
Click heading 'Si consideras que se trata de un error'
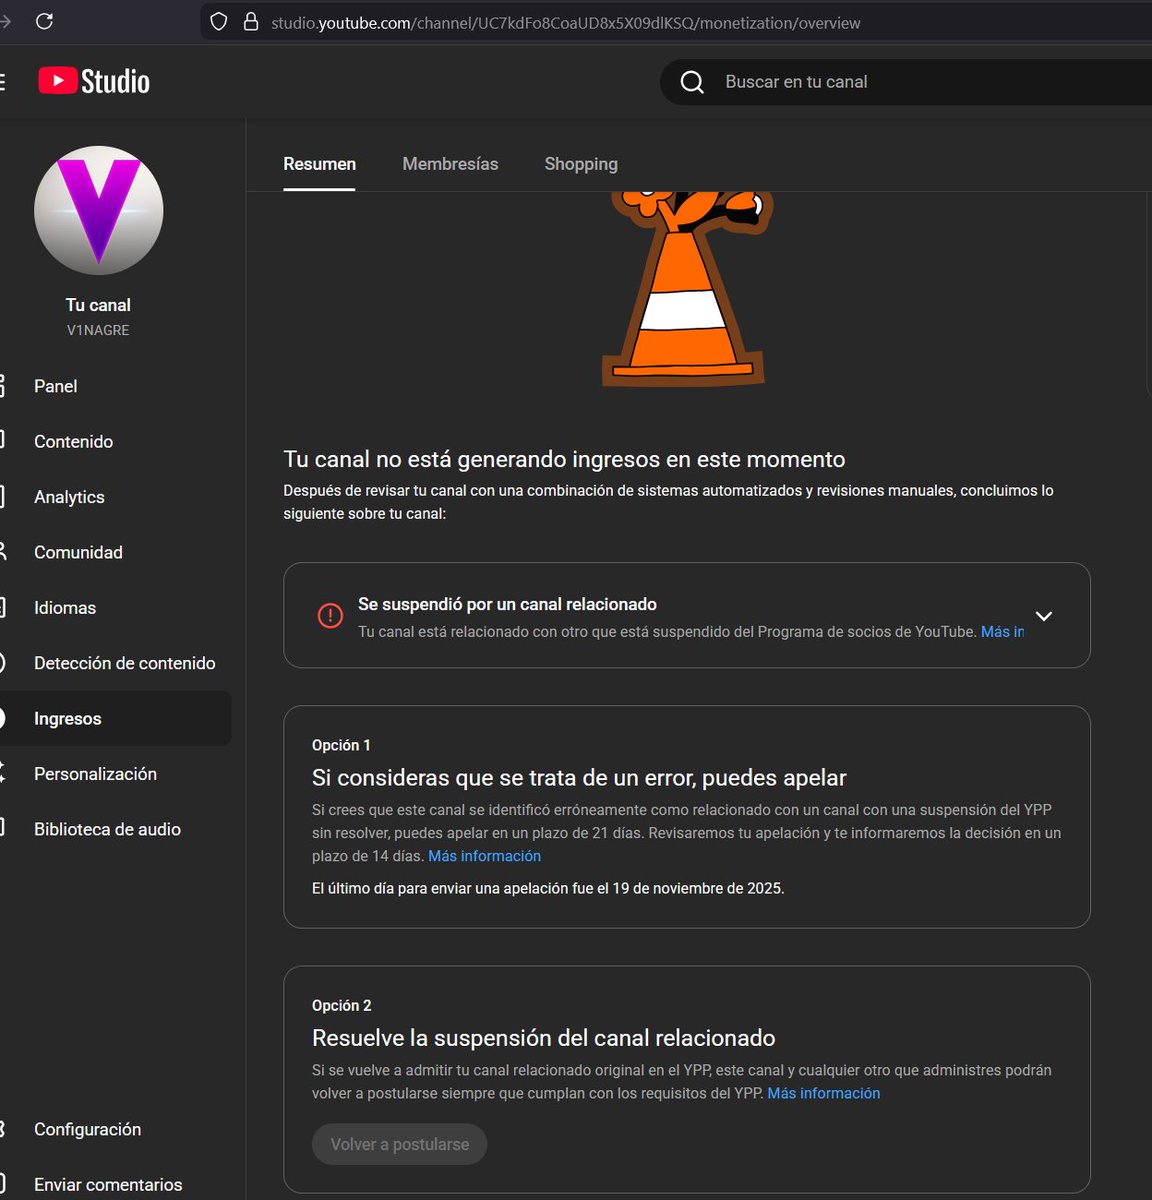pos(579,778)
